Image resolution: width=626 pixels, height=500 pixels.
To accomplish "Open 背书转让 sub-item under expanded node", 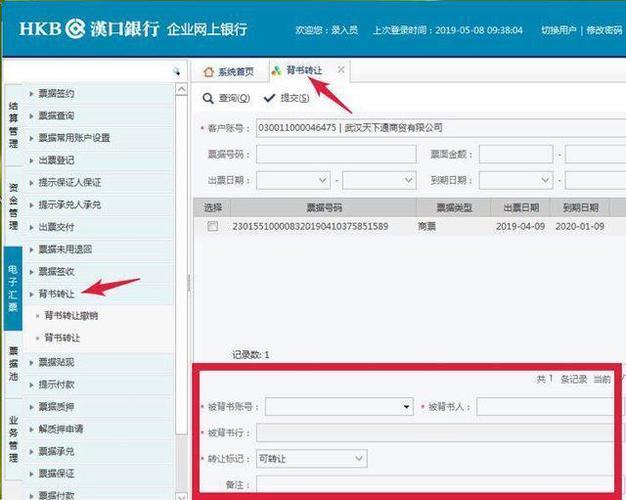I will pyautogui.click(x=62, y=338).
